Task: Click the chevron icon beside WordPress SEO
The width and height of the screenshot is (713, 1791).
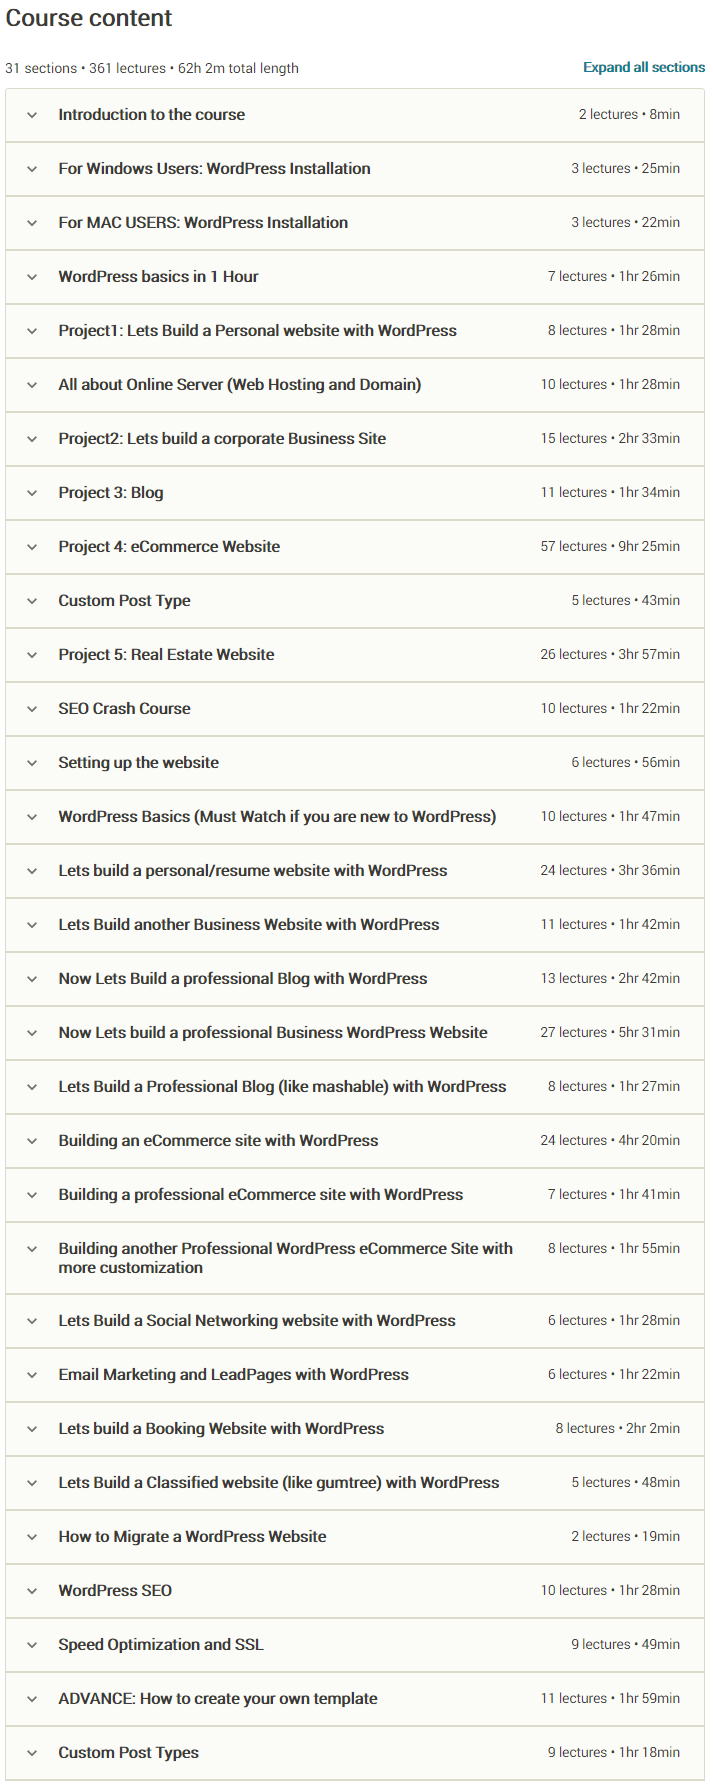Action: [32, 1591]
